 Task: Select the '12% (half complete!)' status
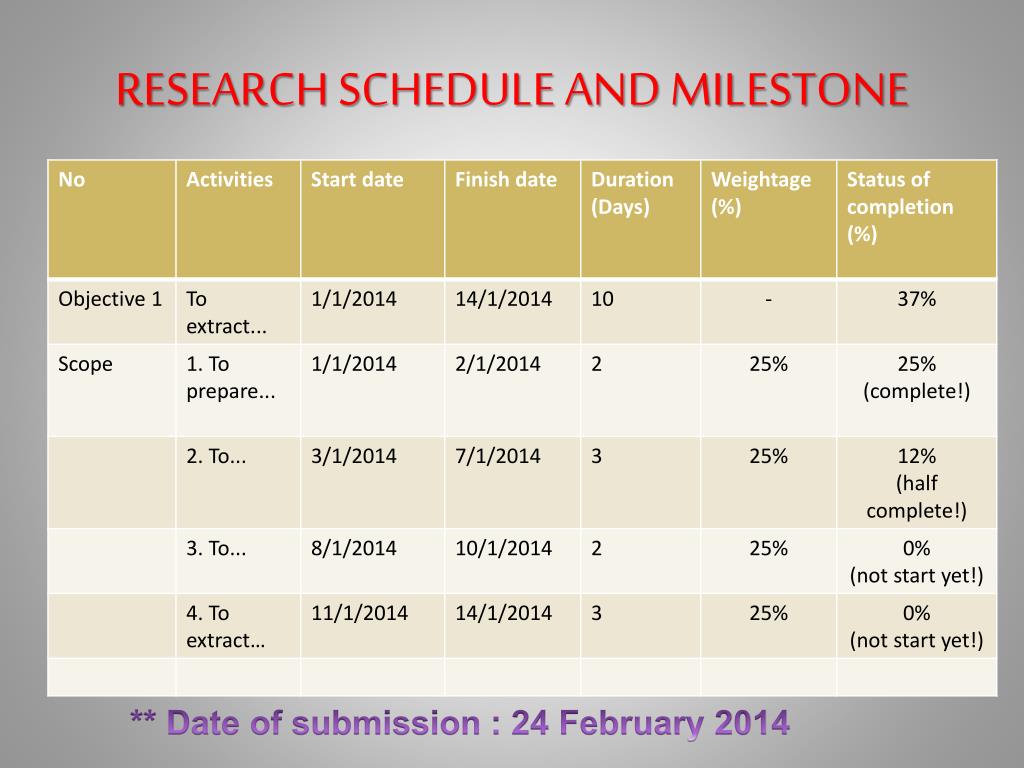pos(916,483)
